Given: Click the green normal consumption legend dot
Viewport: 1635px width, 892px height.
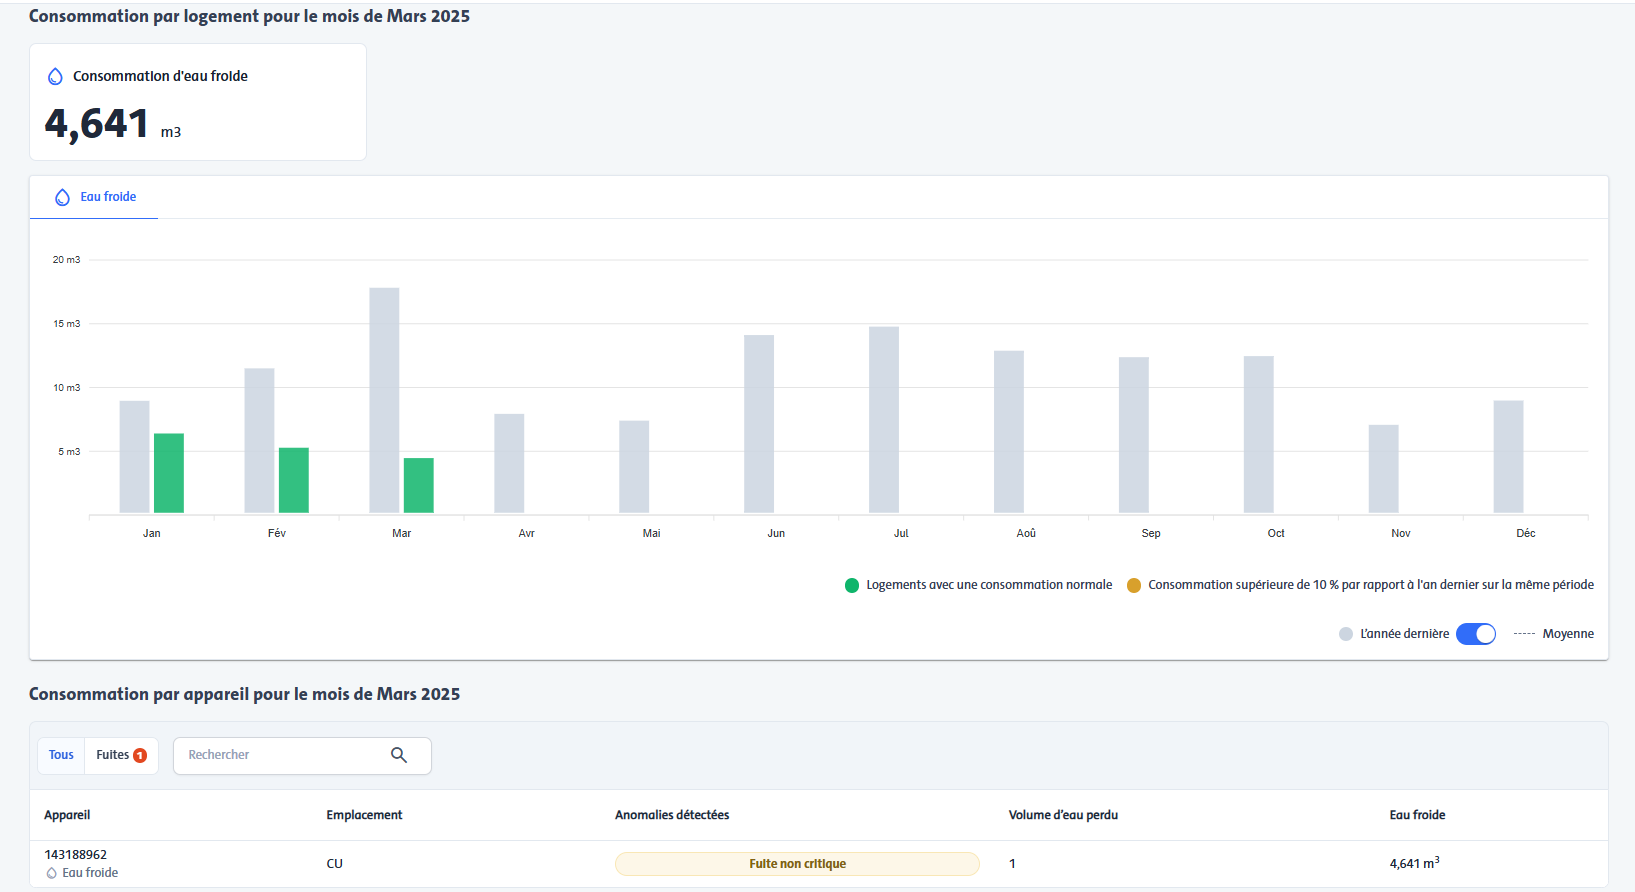Looking at the screenshot, I should 852,586.
